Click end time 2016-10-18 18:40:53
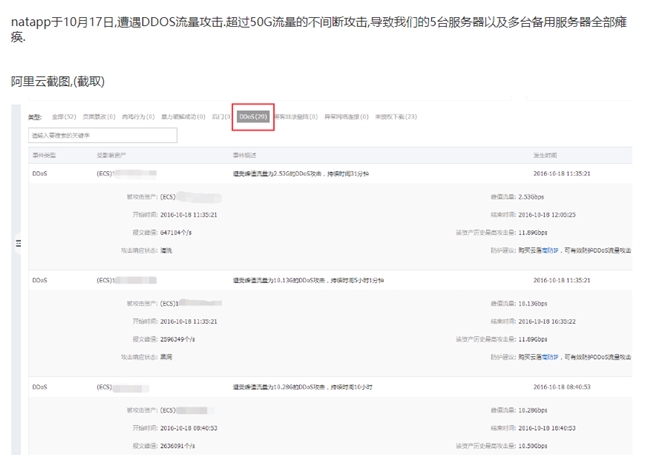The width and height of the screenshot is (650, 468). click(547, 428)
